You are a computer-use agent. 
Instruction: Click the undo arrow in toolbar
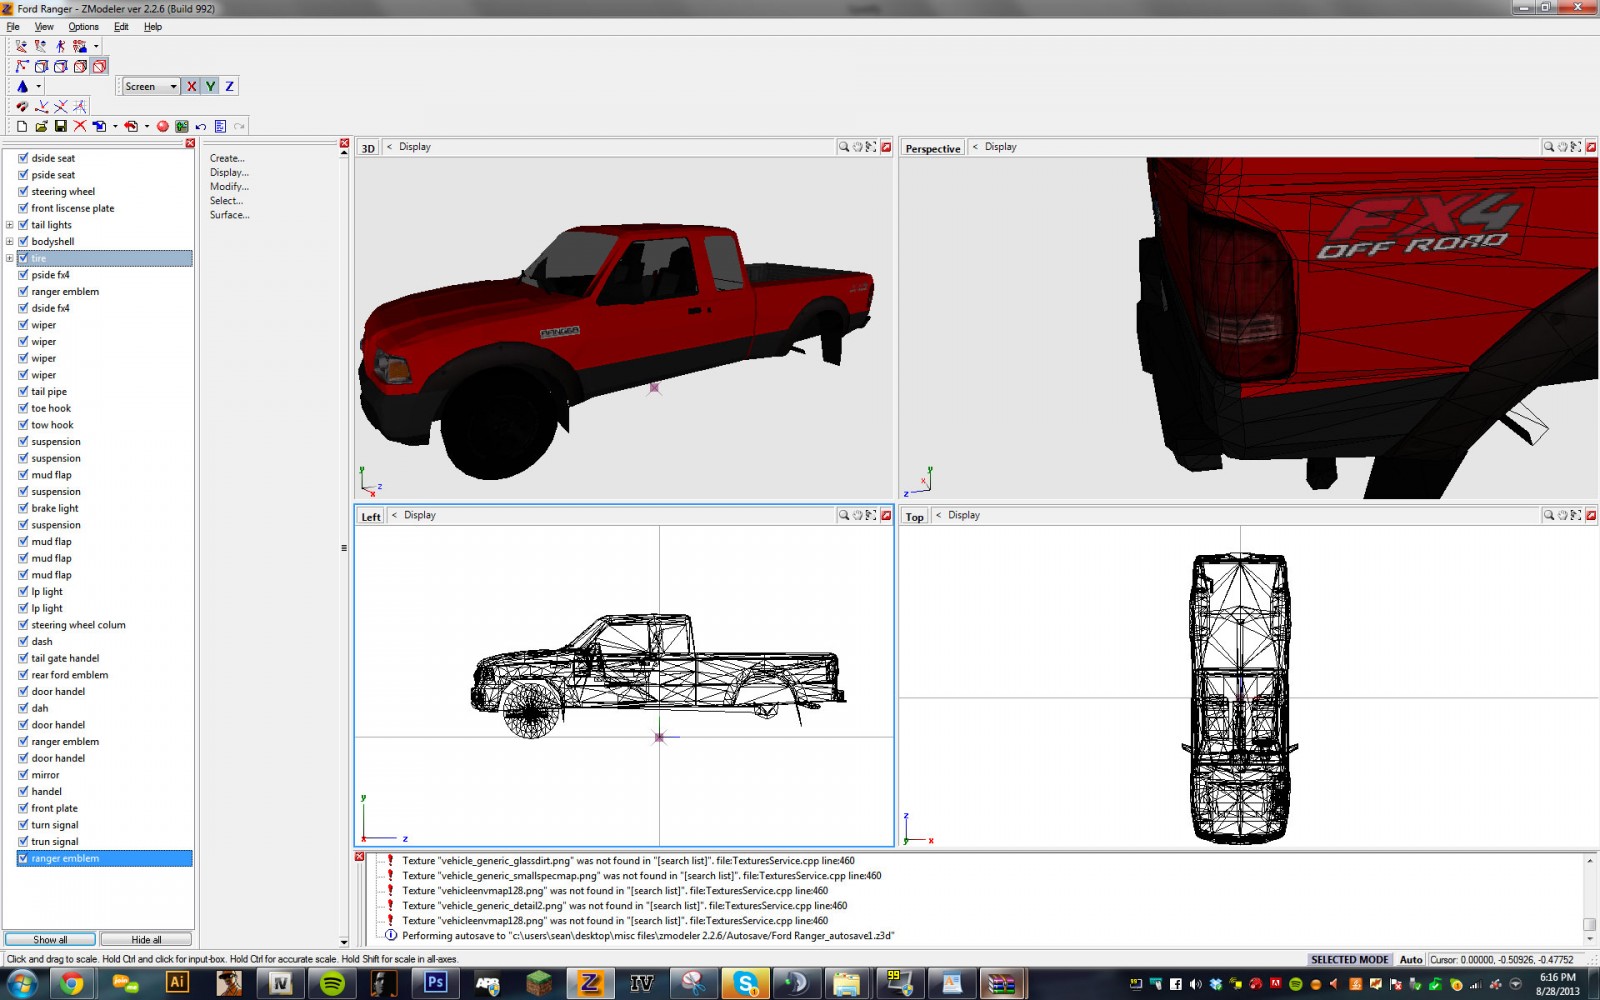click(x=201, y=126)
